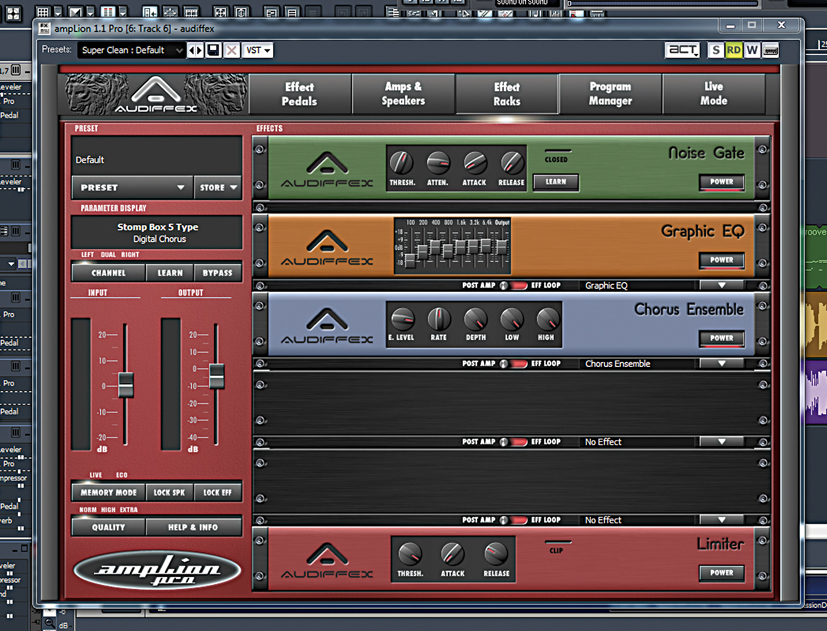Viewport: 827px width, 631px height.
Task: Toggle the Noise Gate POWER switch
Action: [x=722, y=182]
